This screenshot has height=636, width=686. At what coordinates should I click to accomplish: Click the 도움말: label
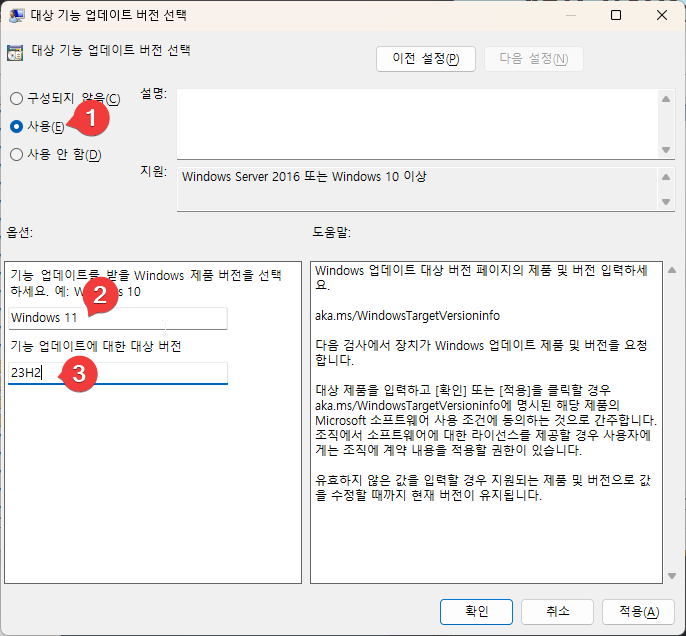[x=332, y=232]
